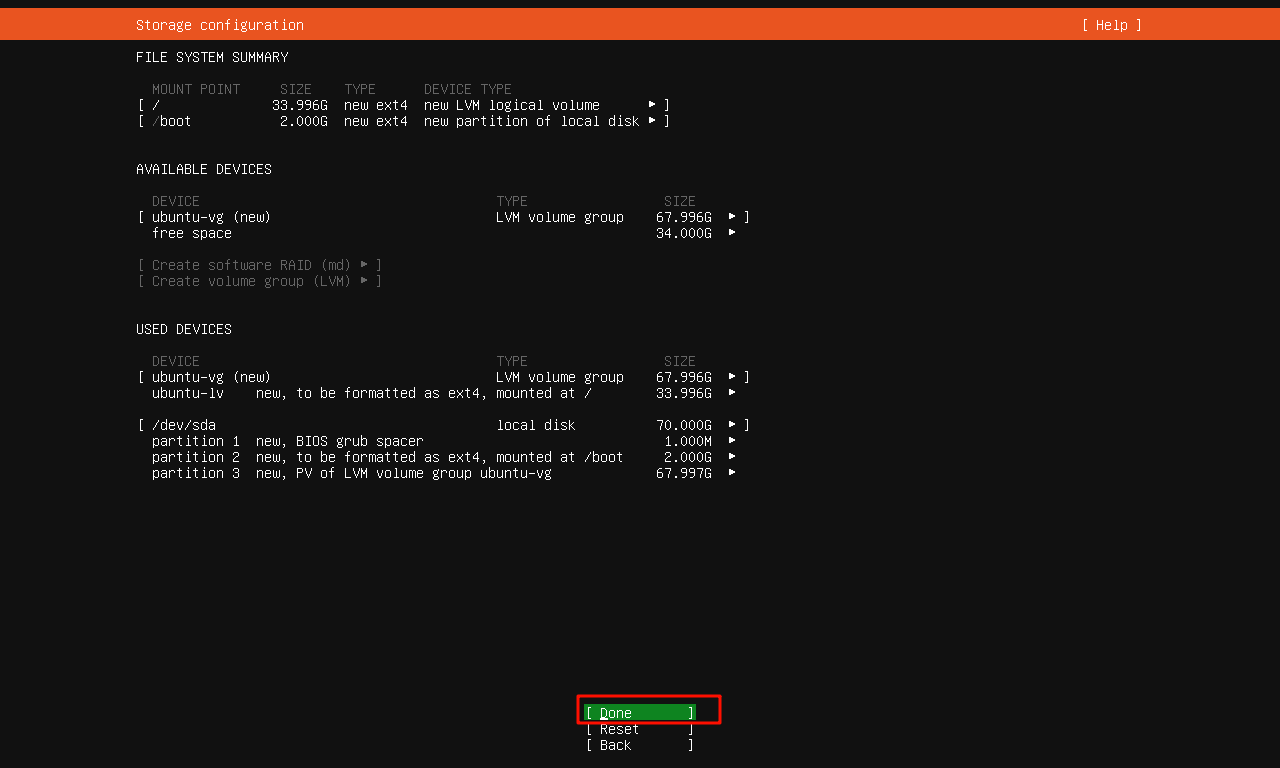This screenshot has width=1280, height=768.
Task: Expand options for the / mount point
Action: [652, 104]
